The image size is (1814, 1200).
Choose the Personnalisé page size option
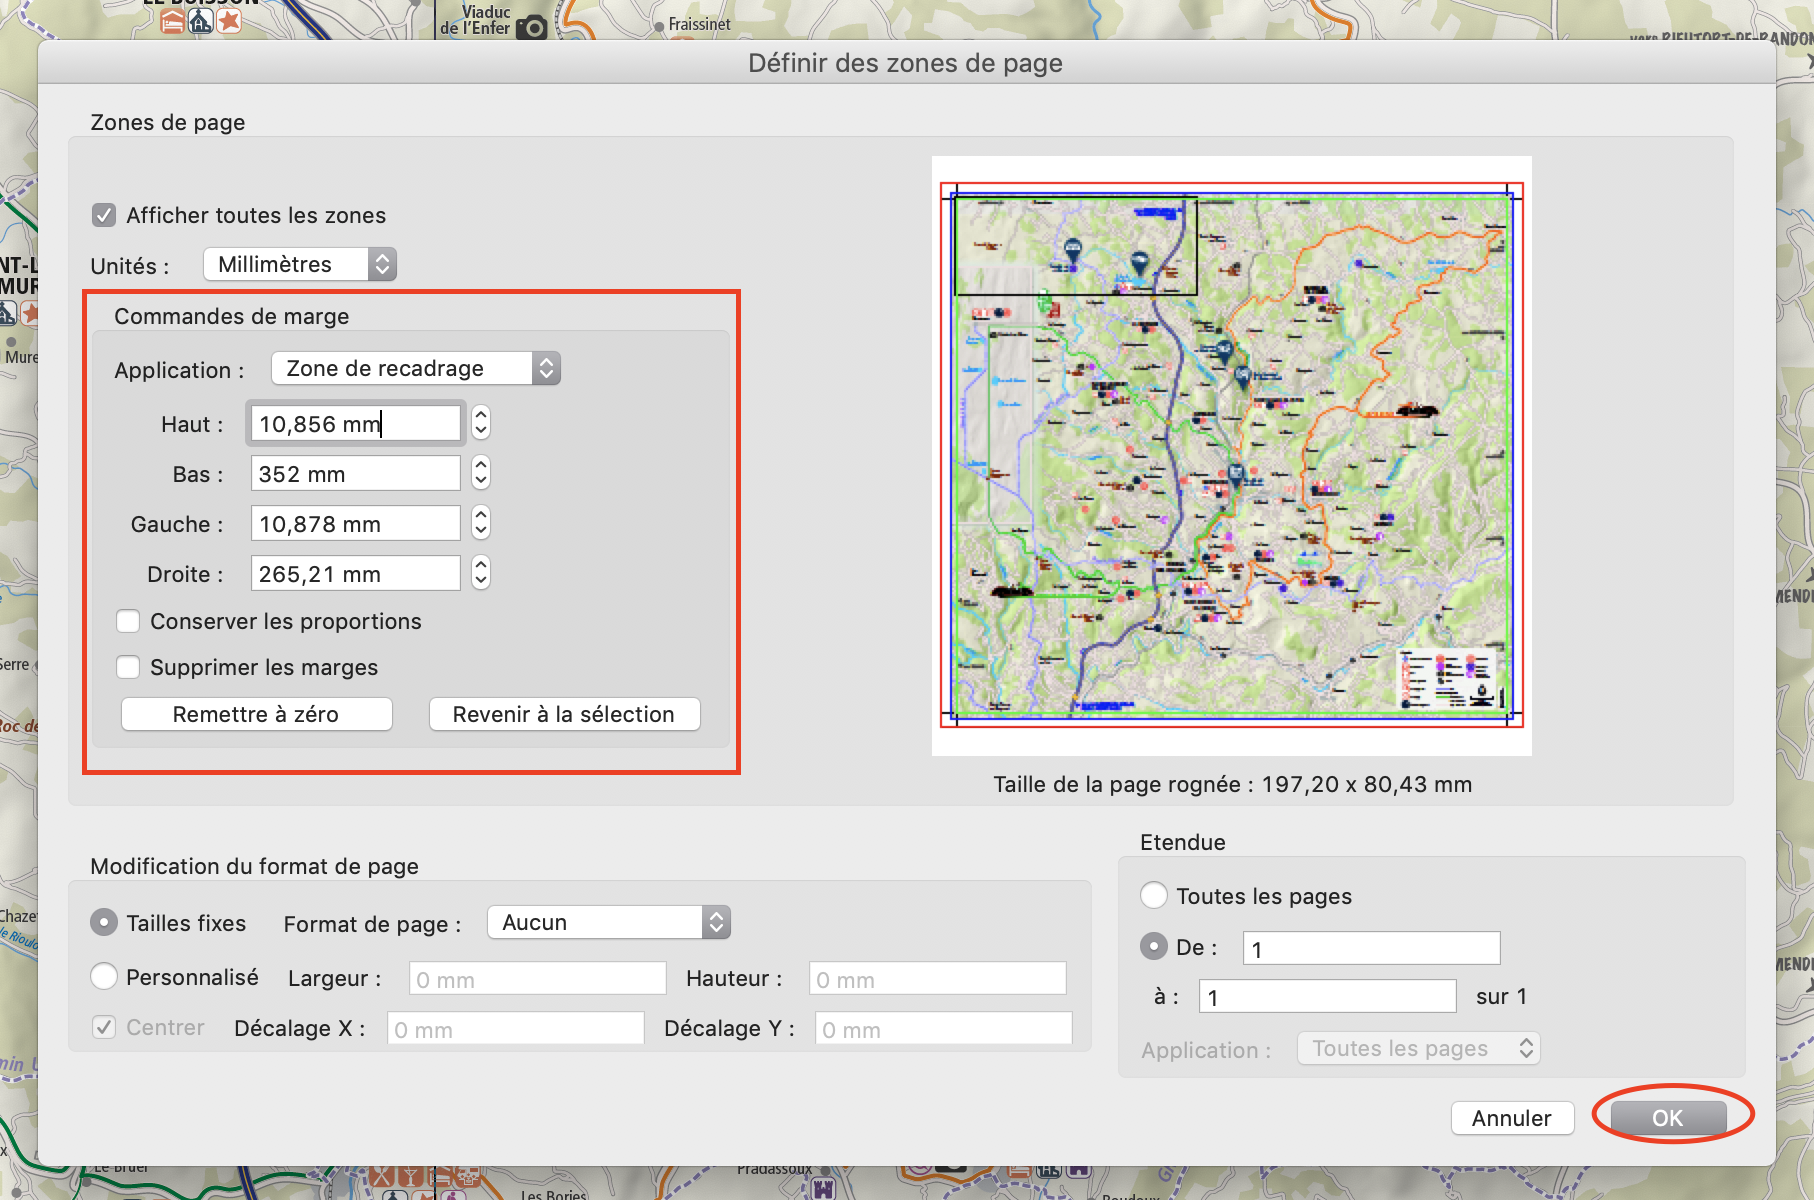tap(104, 976)
